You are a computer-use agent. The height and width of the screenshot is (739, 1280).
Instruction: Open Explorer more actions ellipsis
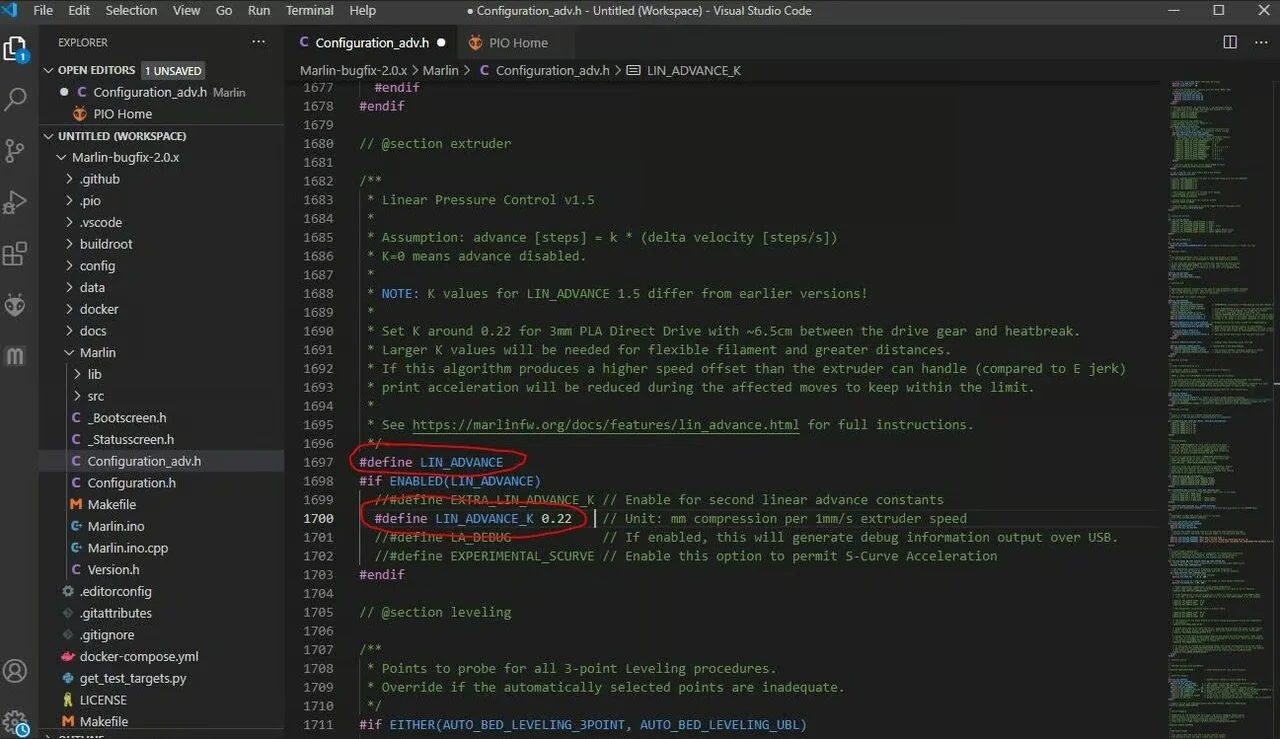point(259,43)
